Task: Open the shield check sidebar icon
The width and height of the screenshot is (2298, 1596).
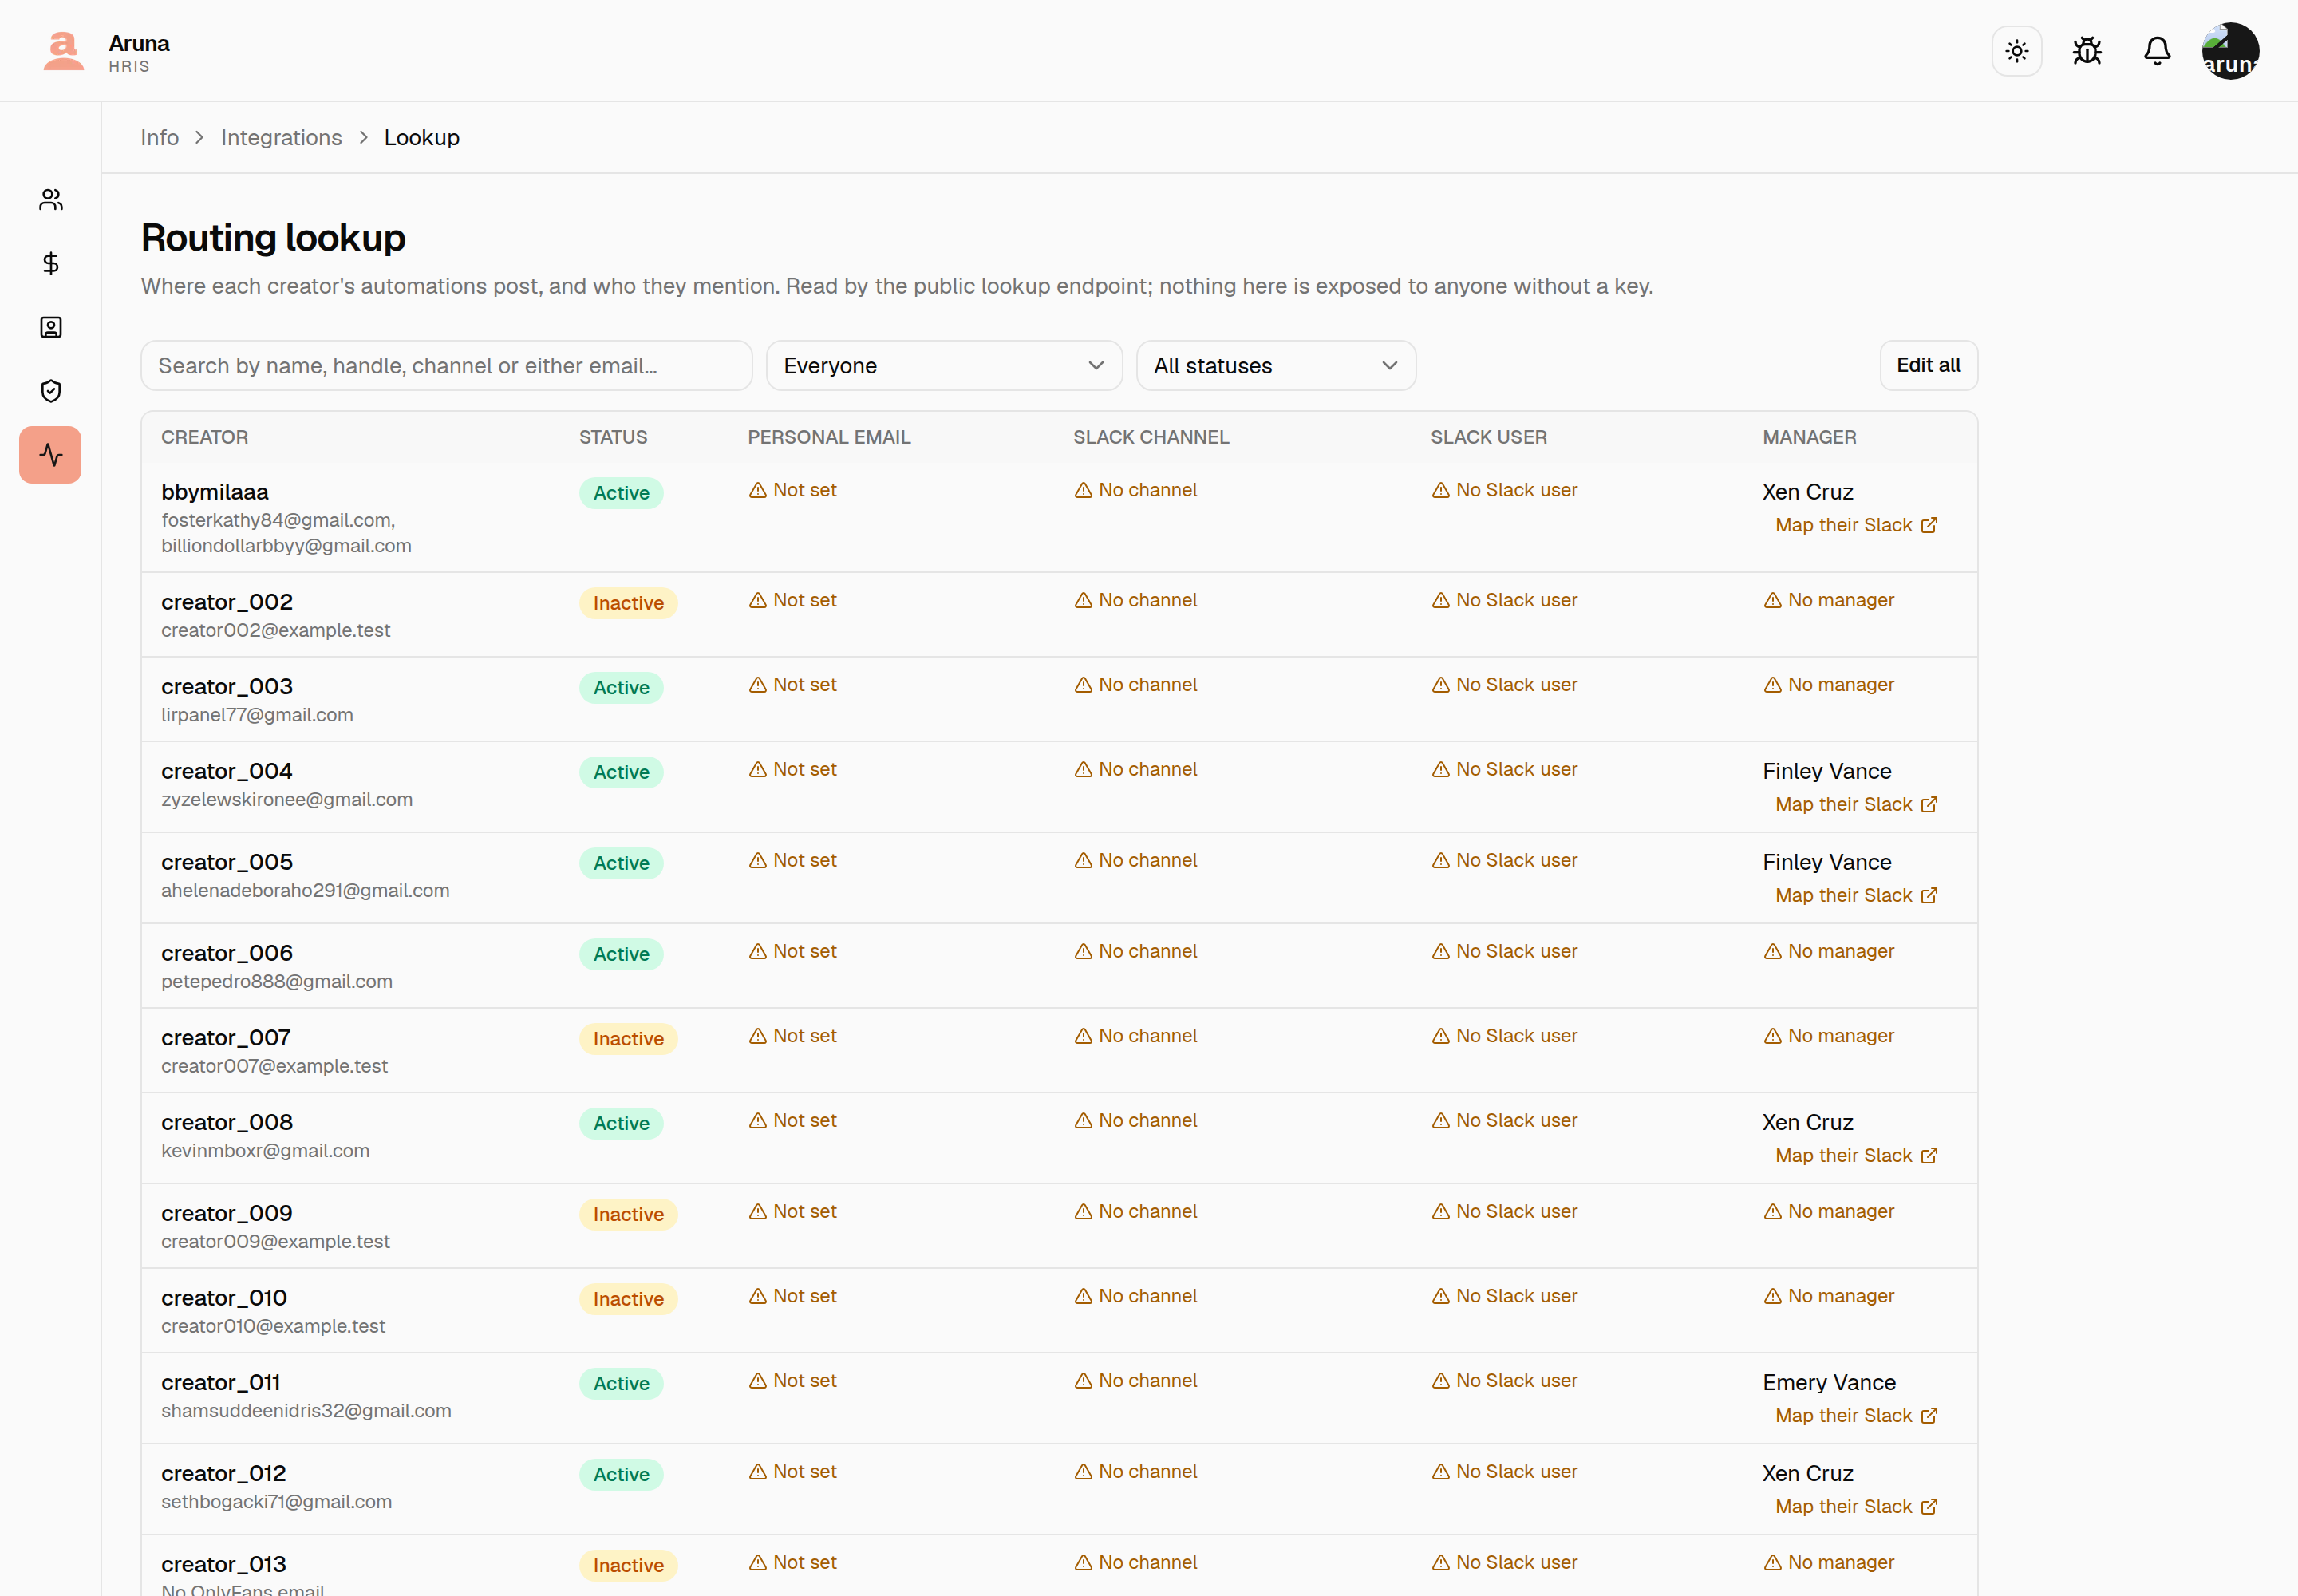Action: pos(51,391)
